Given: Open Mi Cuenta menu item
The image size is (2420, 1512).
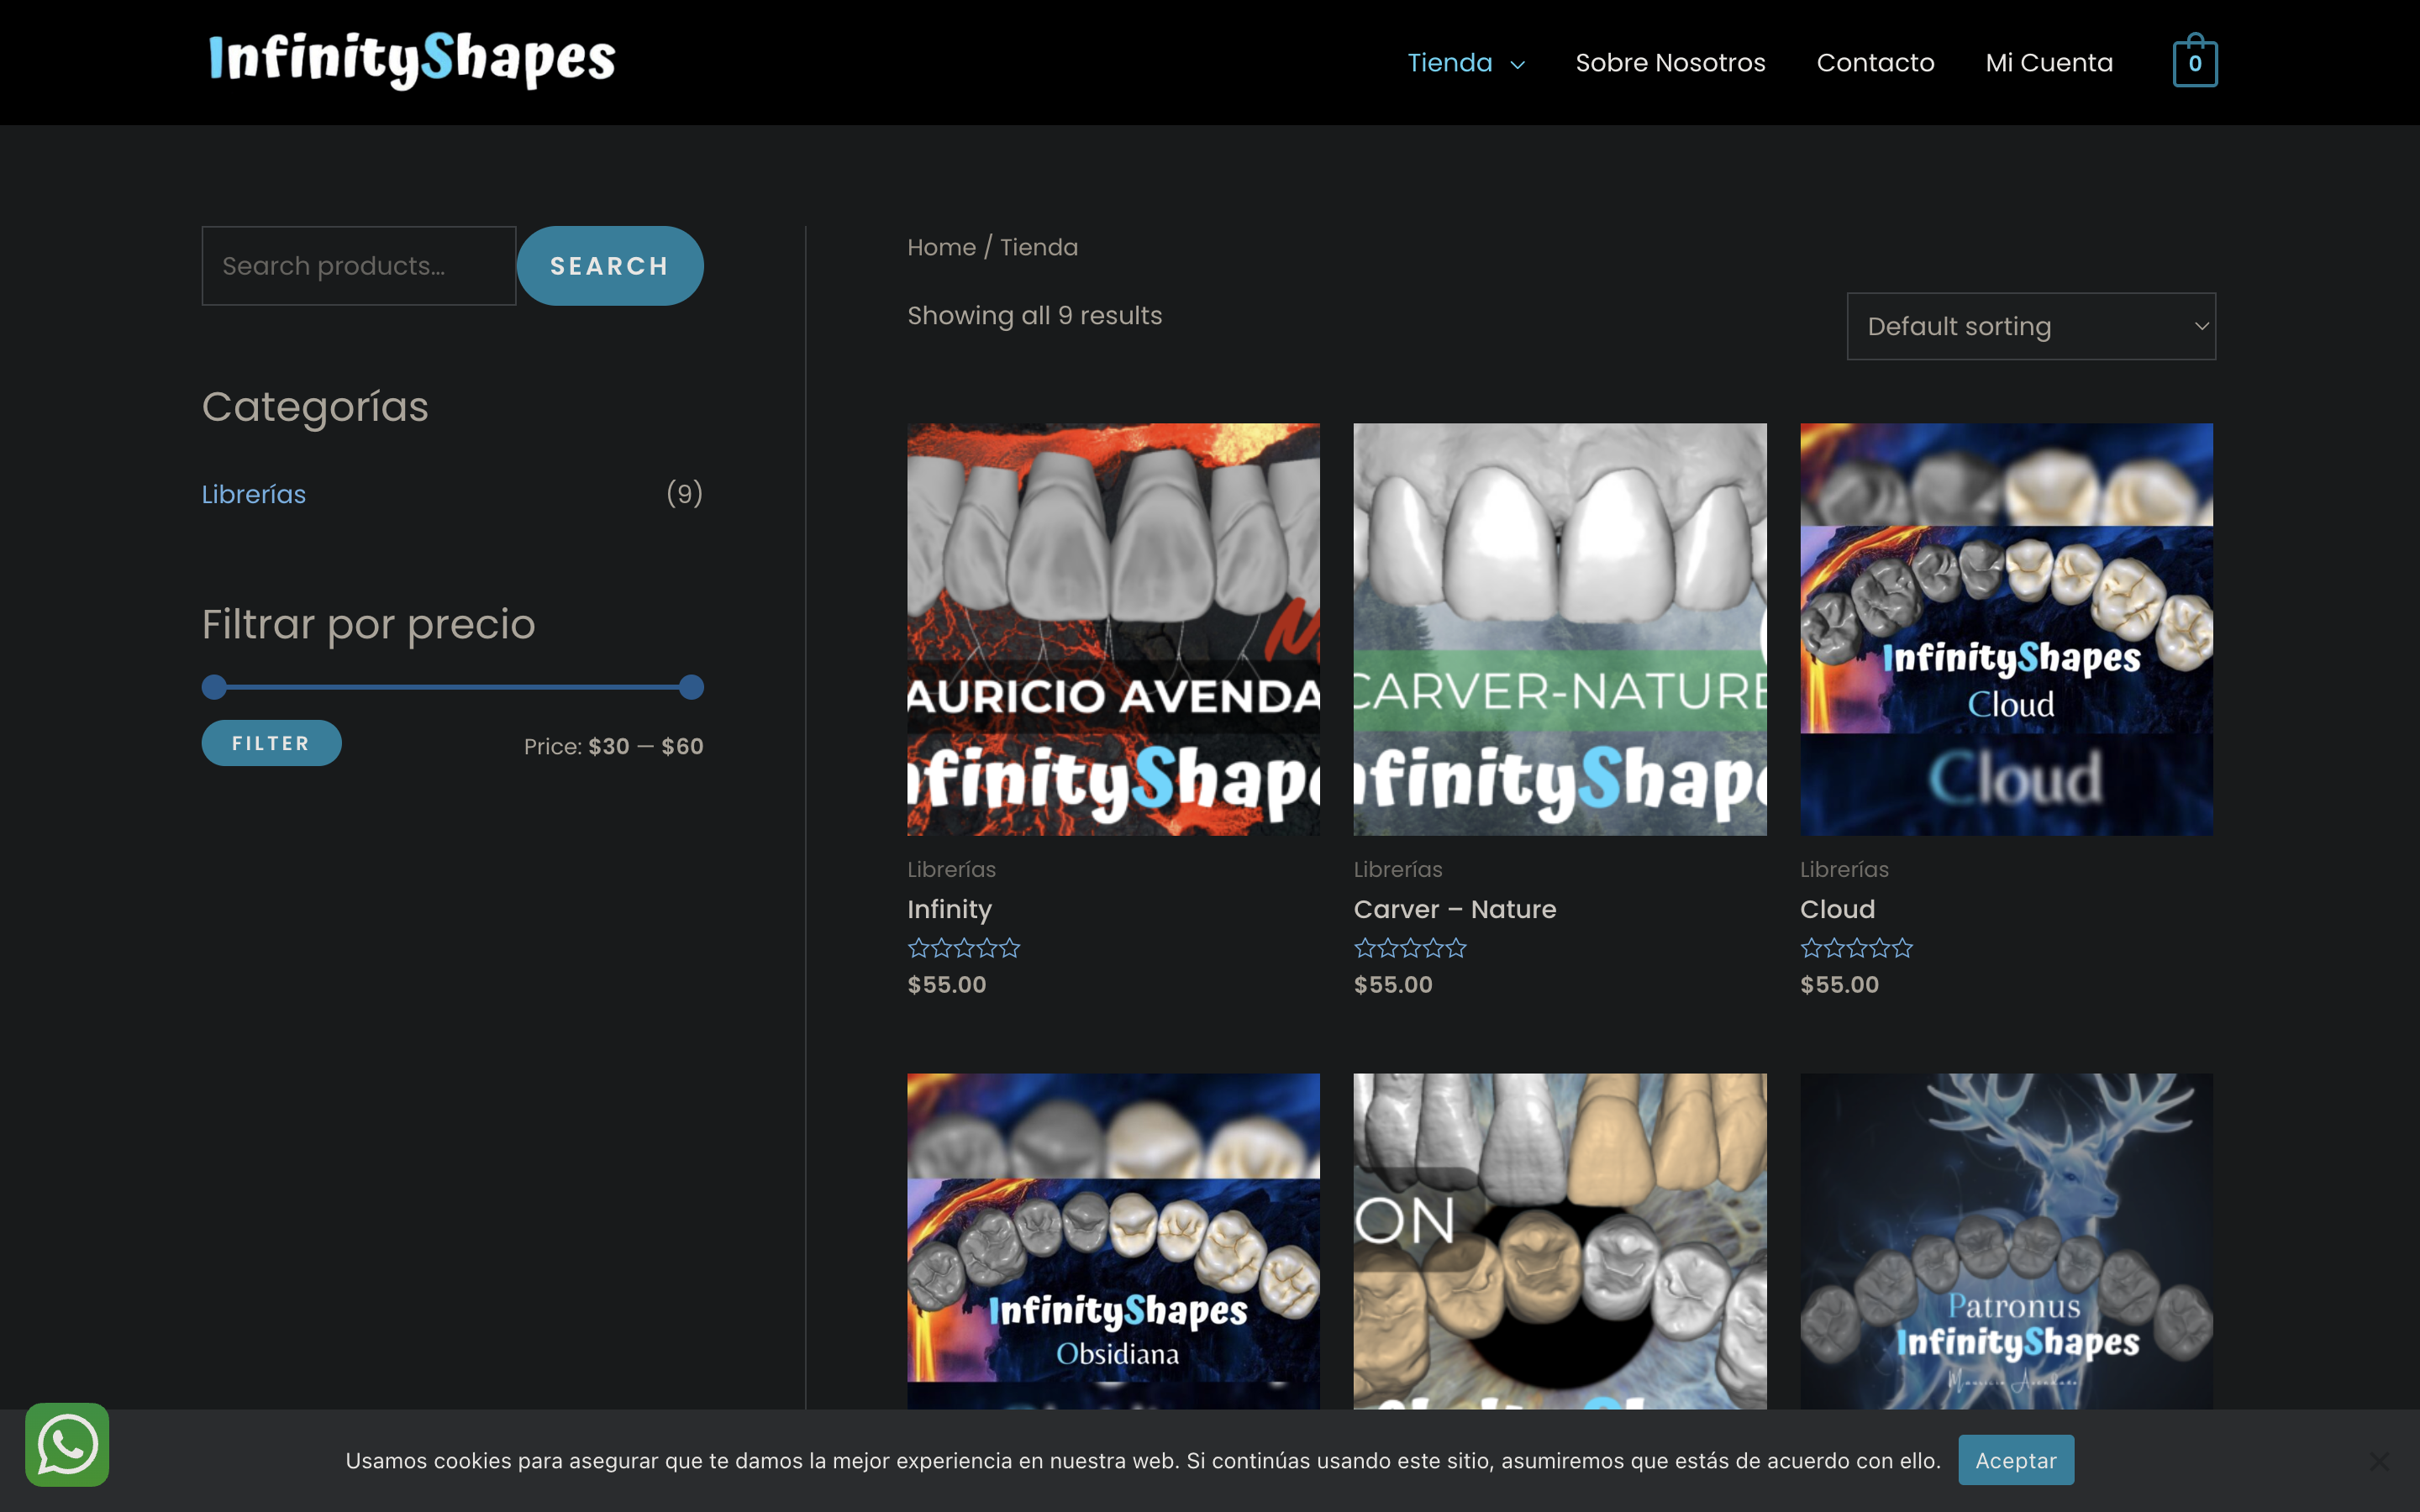Looking at the screenshot, I should coord(2048,63).
